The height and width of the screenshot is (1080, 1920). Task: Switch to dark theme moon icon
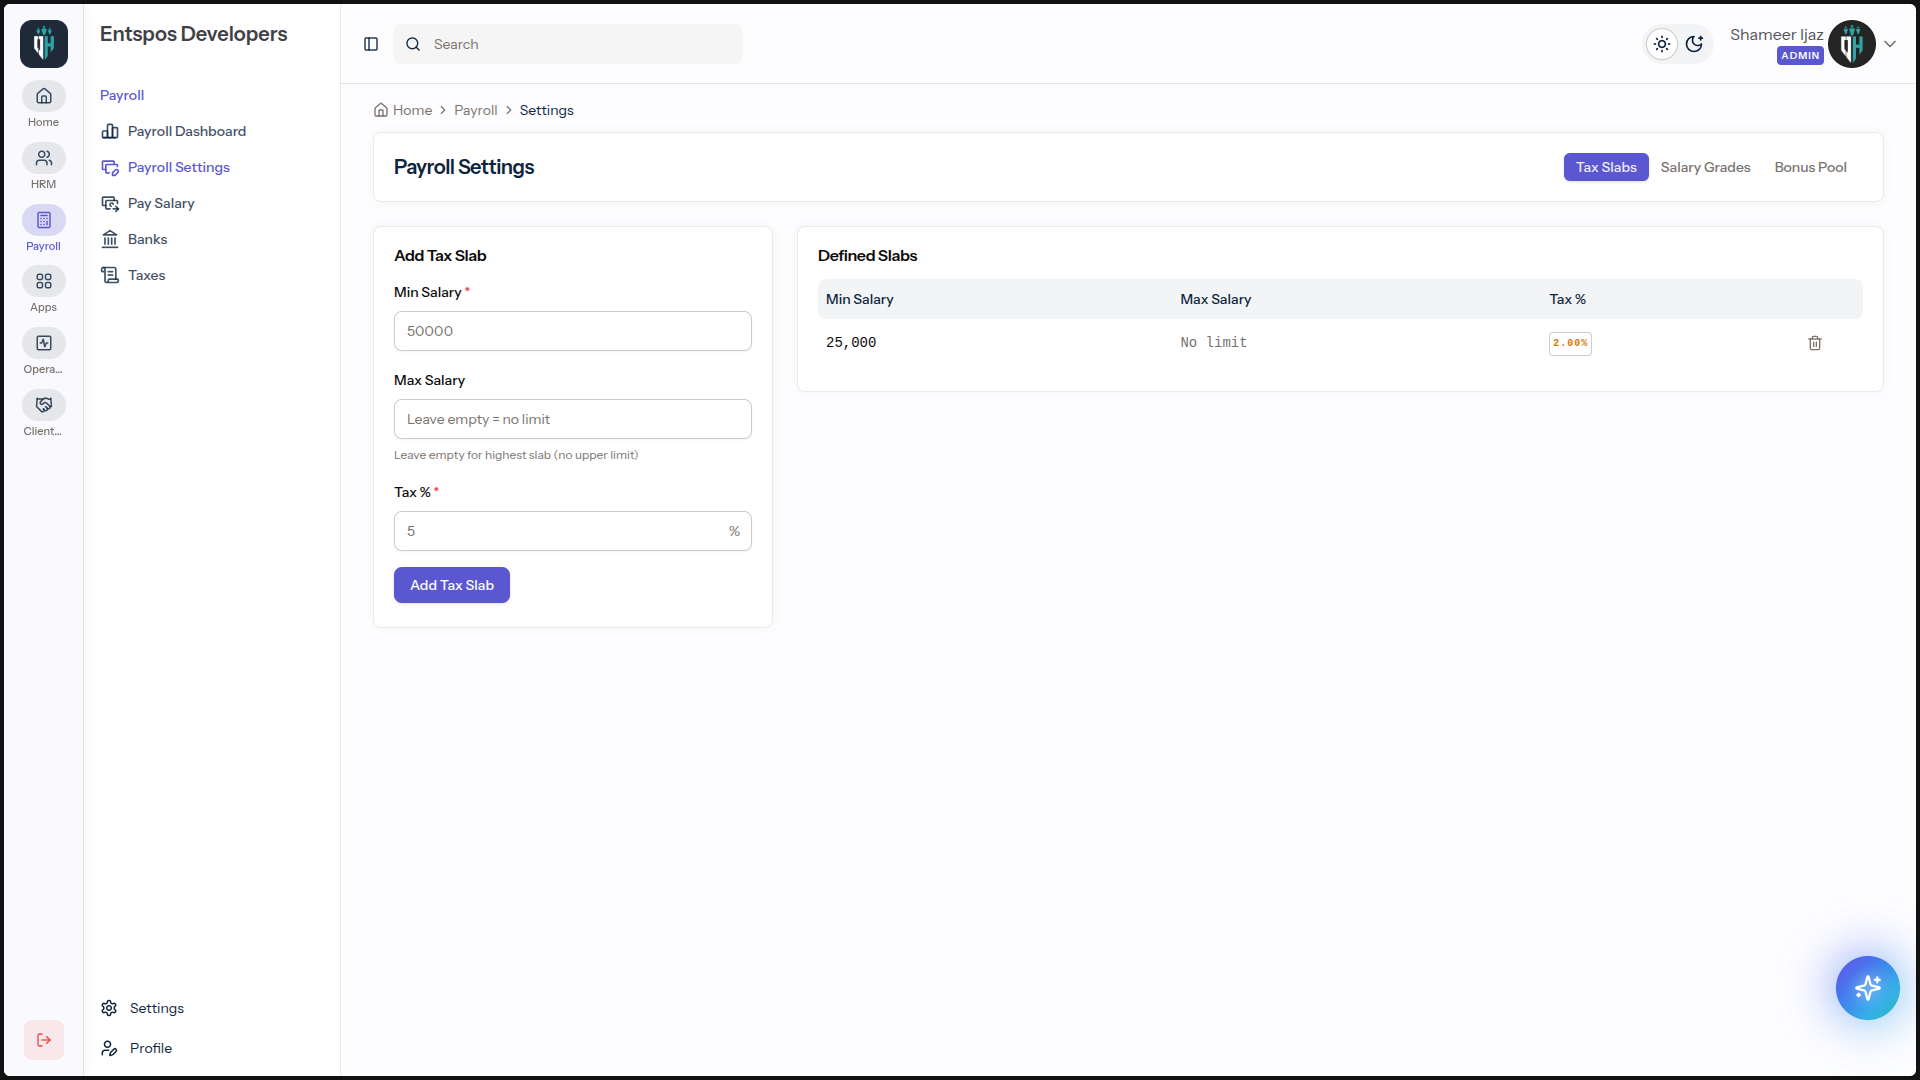(1694, 44)
